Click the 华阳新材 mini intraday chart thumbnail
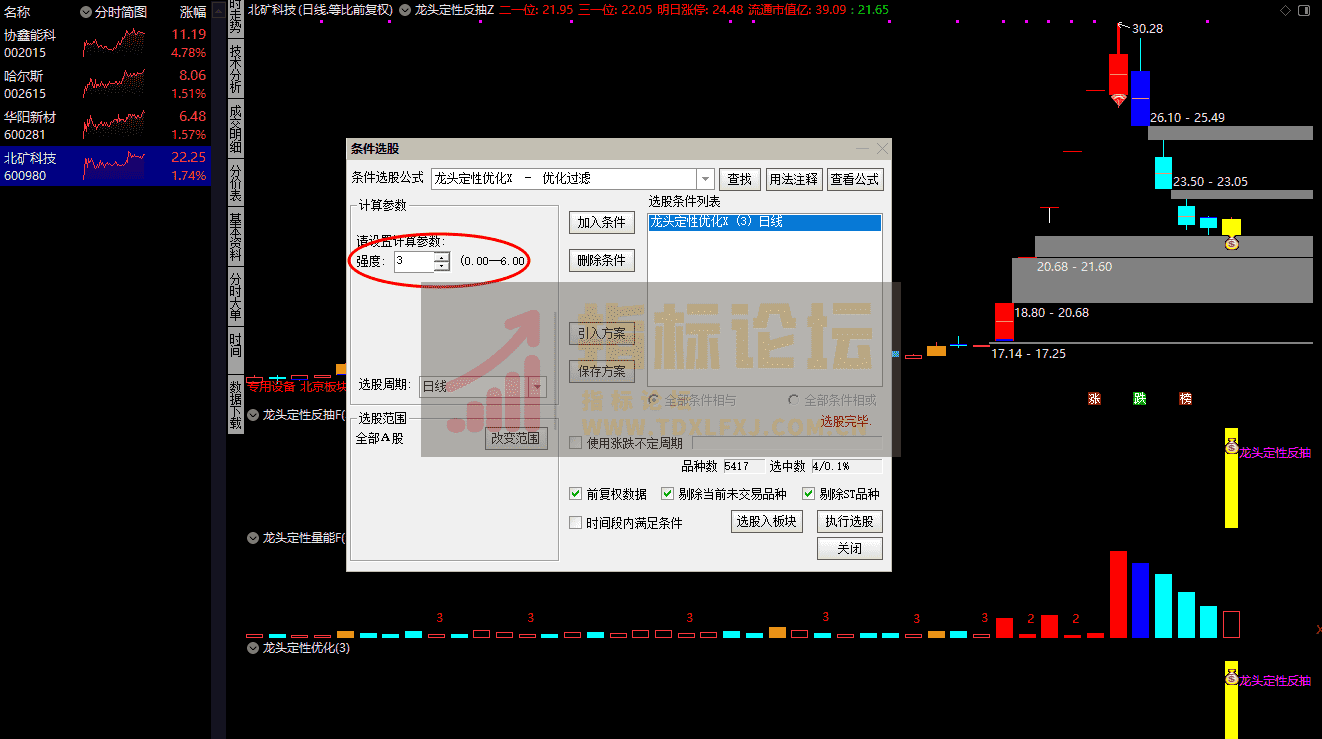The image size is (1322, 739). coord(113,125)
